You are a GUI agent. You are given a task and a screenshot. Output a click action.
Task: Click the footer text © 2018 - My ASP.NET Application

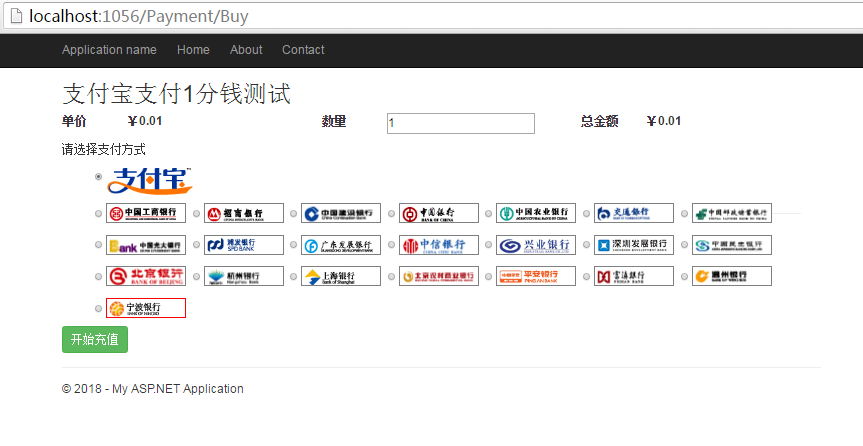pyautogui.click(x=152, y=389)
